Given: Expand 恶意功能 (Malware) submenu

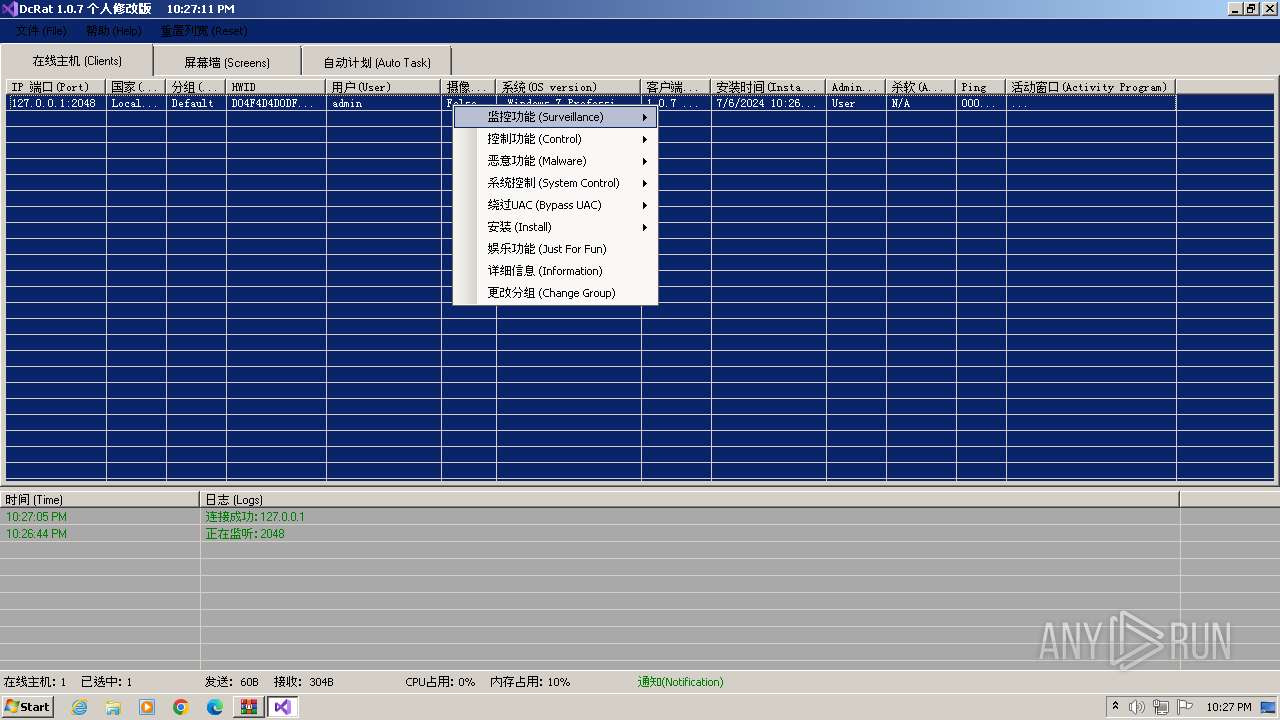Looking at the screenshot, I should (x=555, y=161).
